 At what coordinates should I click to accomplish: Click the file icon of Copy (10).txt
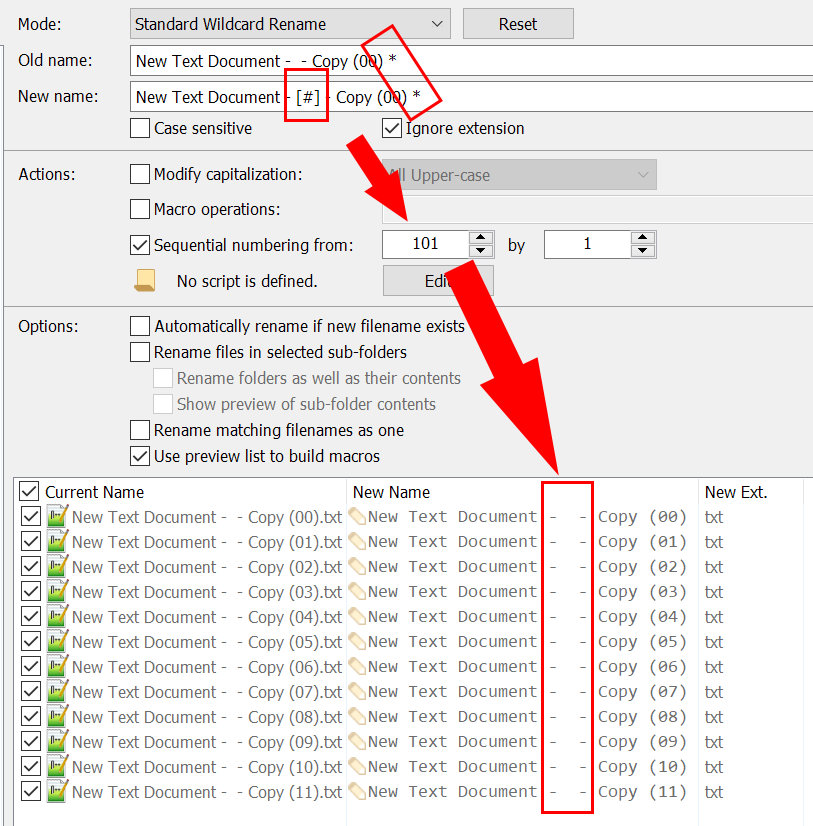click(x=57, y=766)
